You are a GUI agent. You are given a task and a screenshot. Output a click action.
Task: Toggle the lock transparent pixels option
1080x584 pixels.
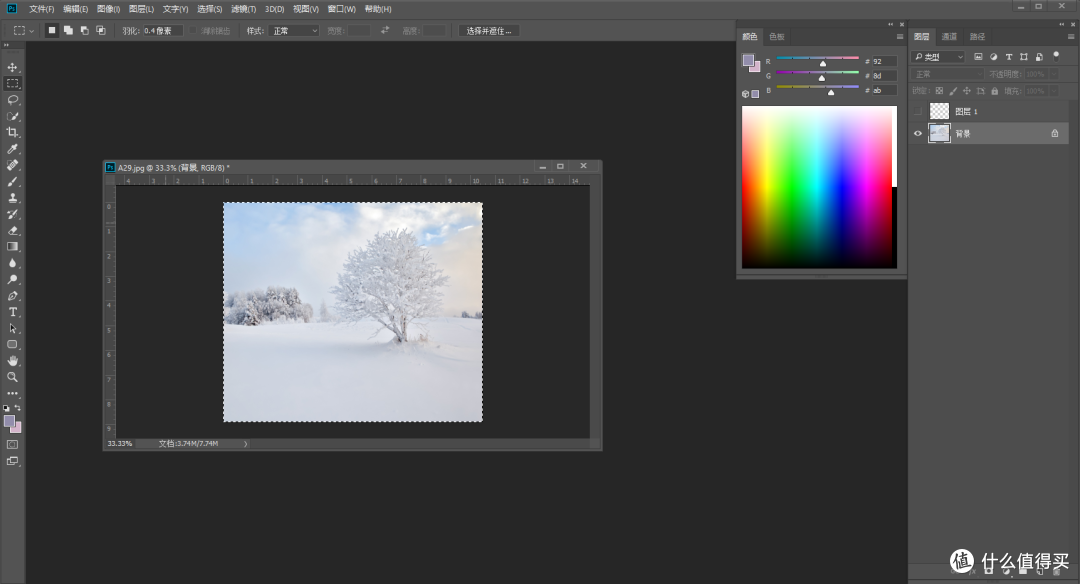click(940, 91)
